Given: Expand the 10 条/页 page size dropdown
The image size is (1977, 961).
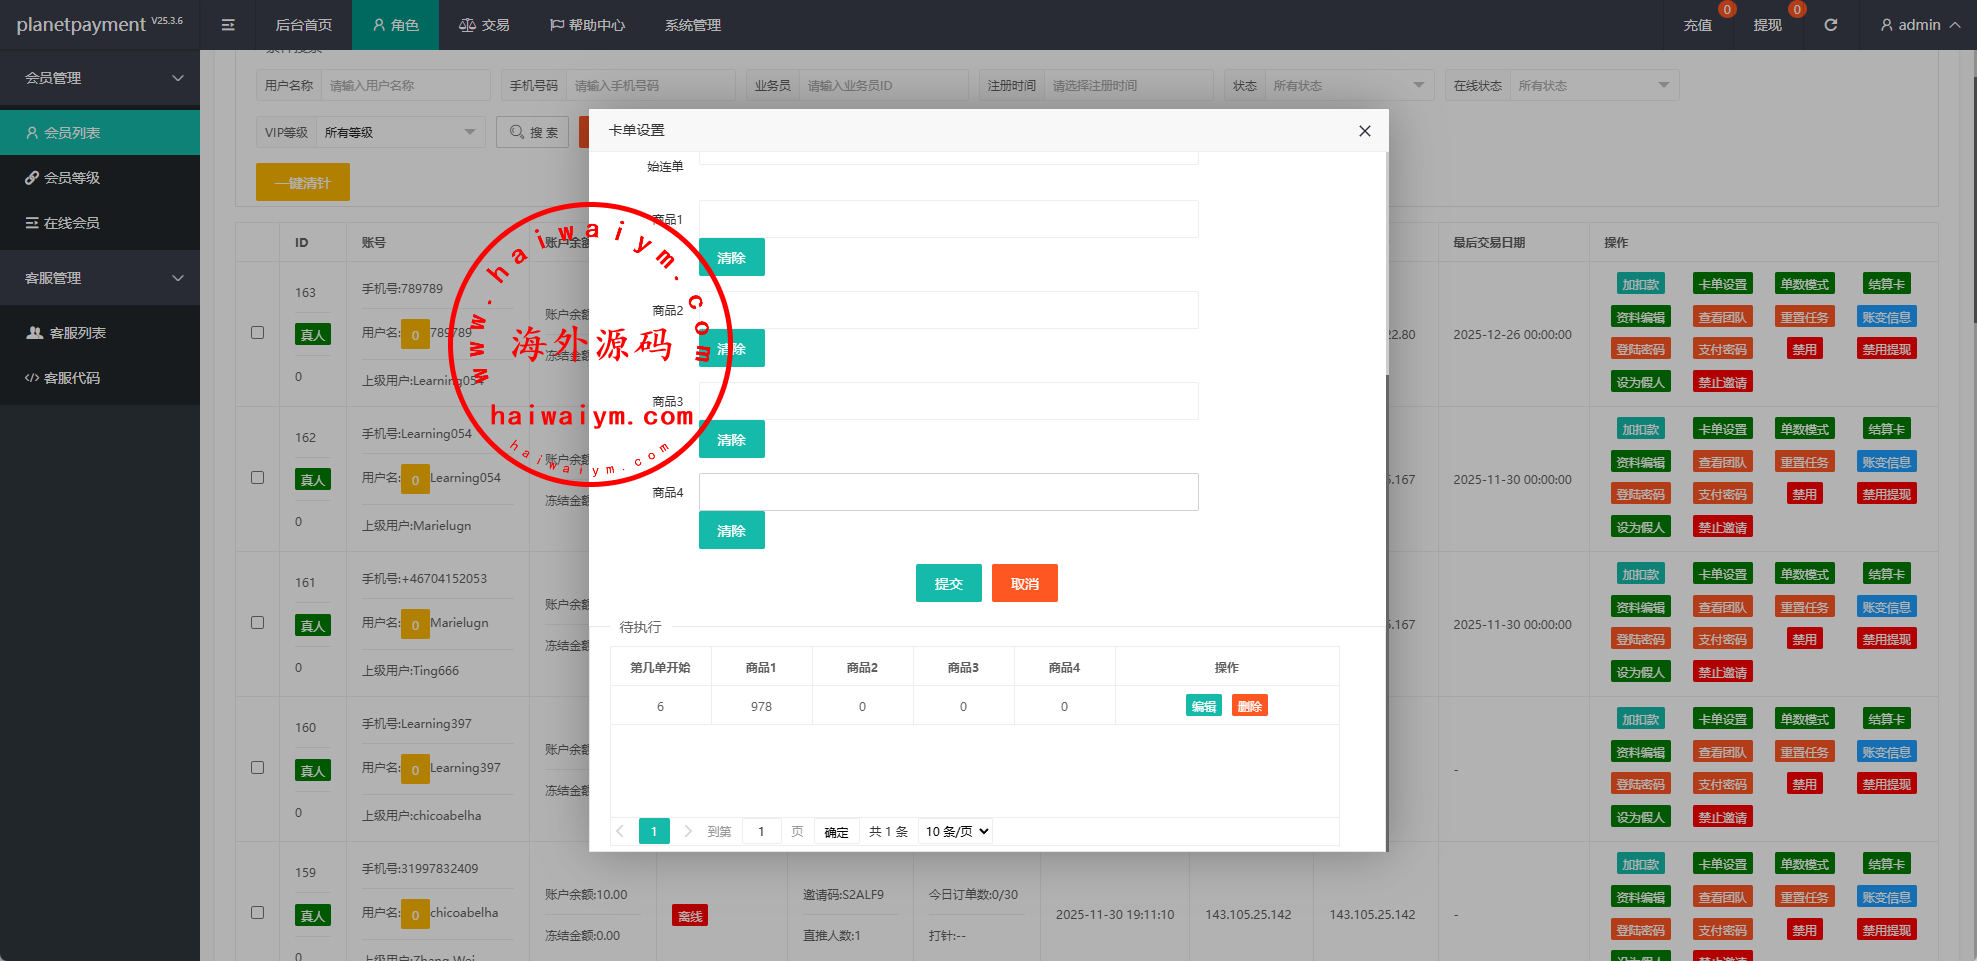Looking at the screenshot, I should pyautogui.click(x=956, y=831).
